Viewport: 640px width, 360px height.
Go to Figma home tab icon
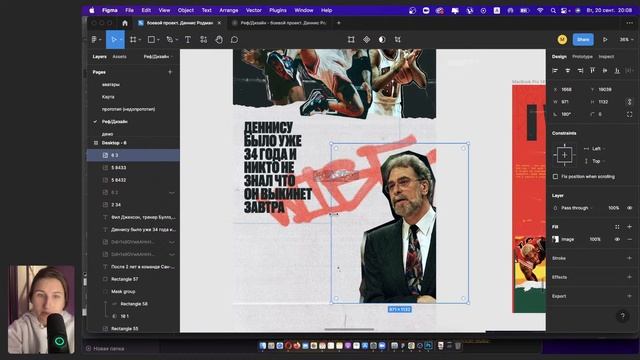tap(125, 23)
